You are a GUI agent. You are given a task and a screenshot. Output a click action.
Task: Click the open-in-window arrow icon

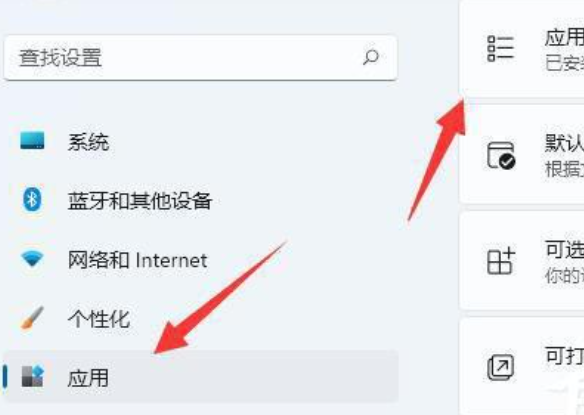point(501,367)
